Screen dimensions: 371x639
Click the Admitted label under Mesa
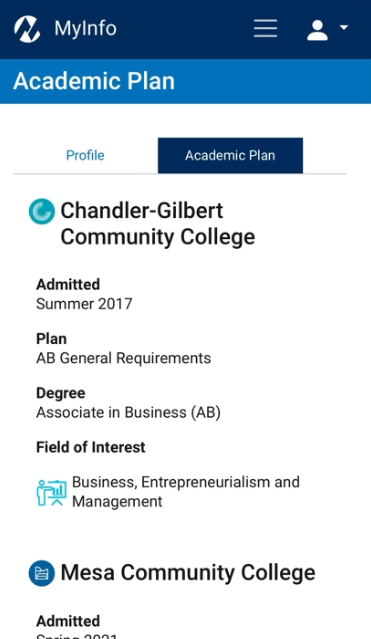pos(68,621)
